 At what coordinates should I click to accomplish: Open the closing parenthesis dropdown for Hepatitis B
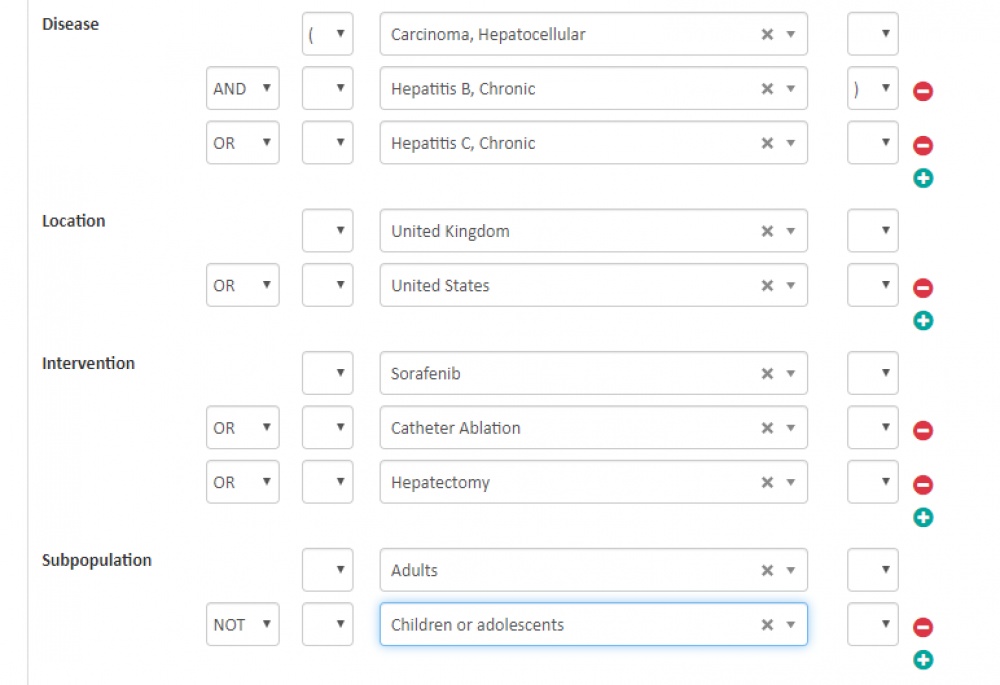coord(872,88)
